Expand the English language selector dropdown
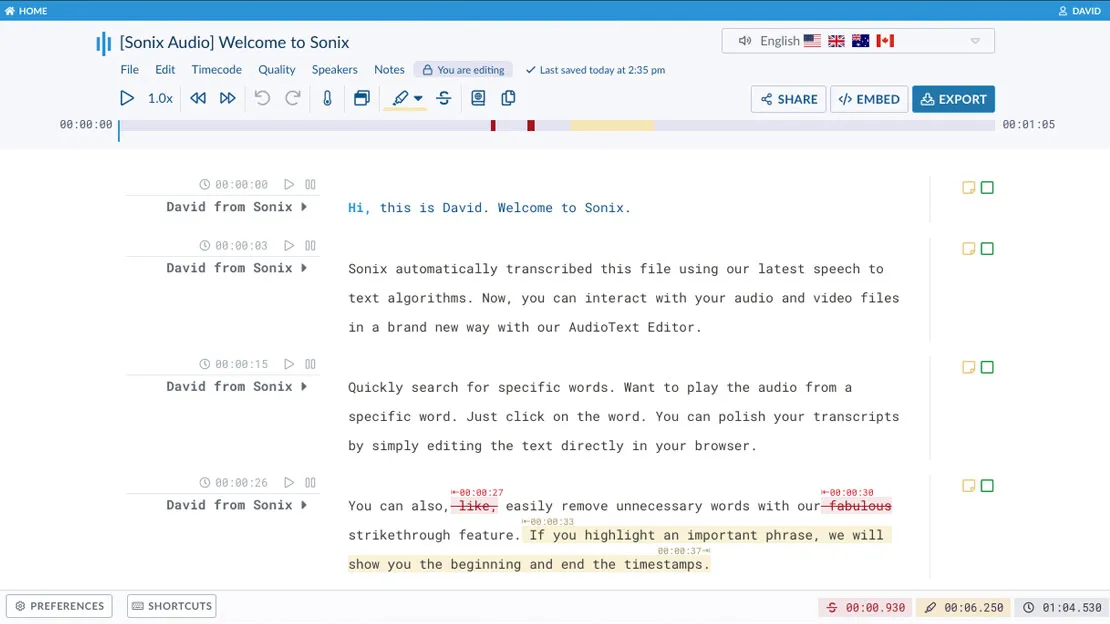The height and width of the screenshot is (624, 1110). [x=974, y=40]
